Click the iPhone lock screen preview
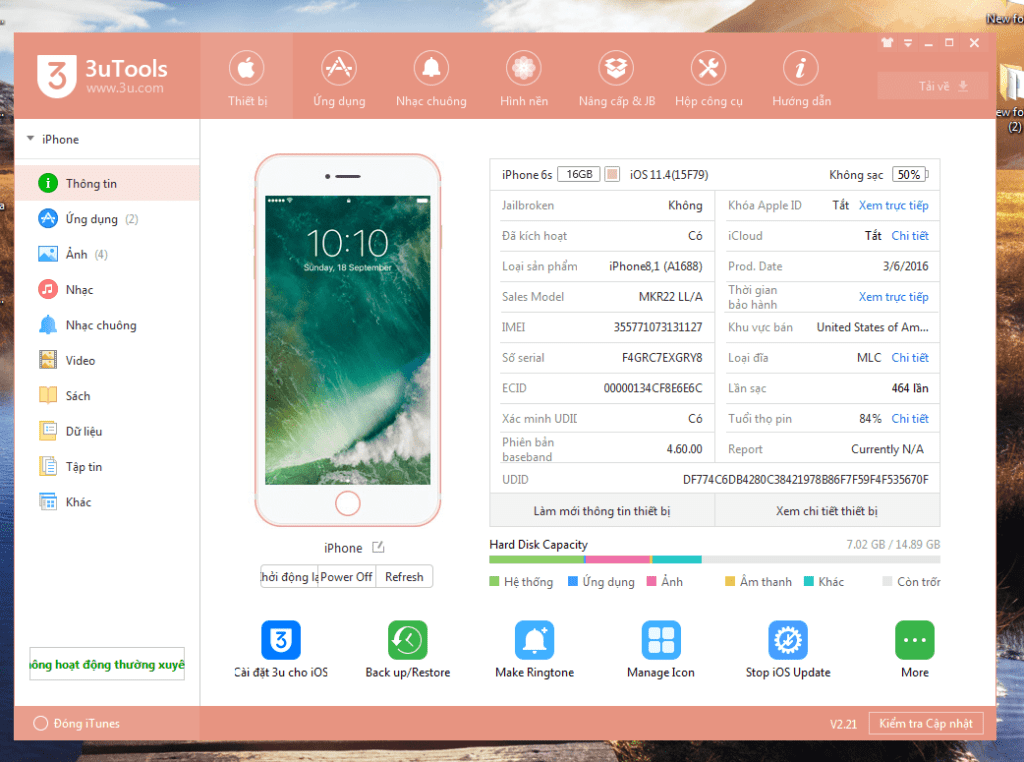 tap(347, 340)
